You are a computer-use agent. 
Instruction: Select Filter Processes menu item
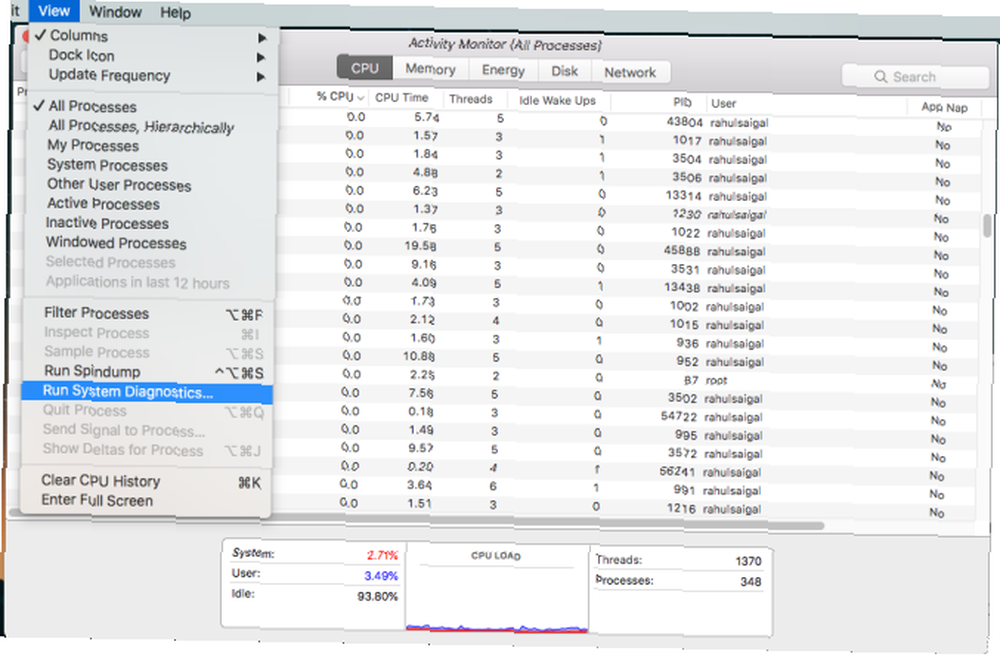(x=148, y=313)
